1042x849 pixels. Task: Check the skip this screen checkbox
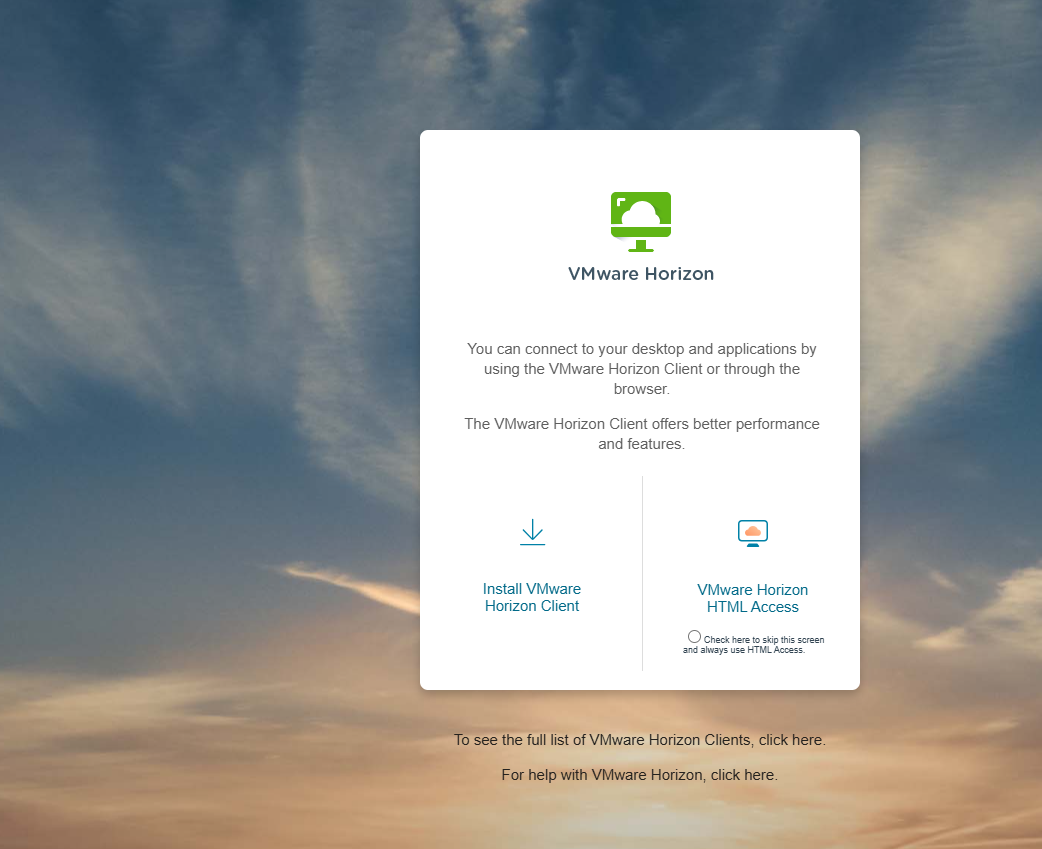point(694,636)
